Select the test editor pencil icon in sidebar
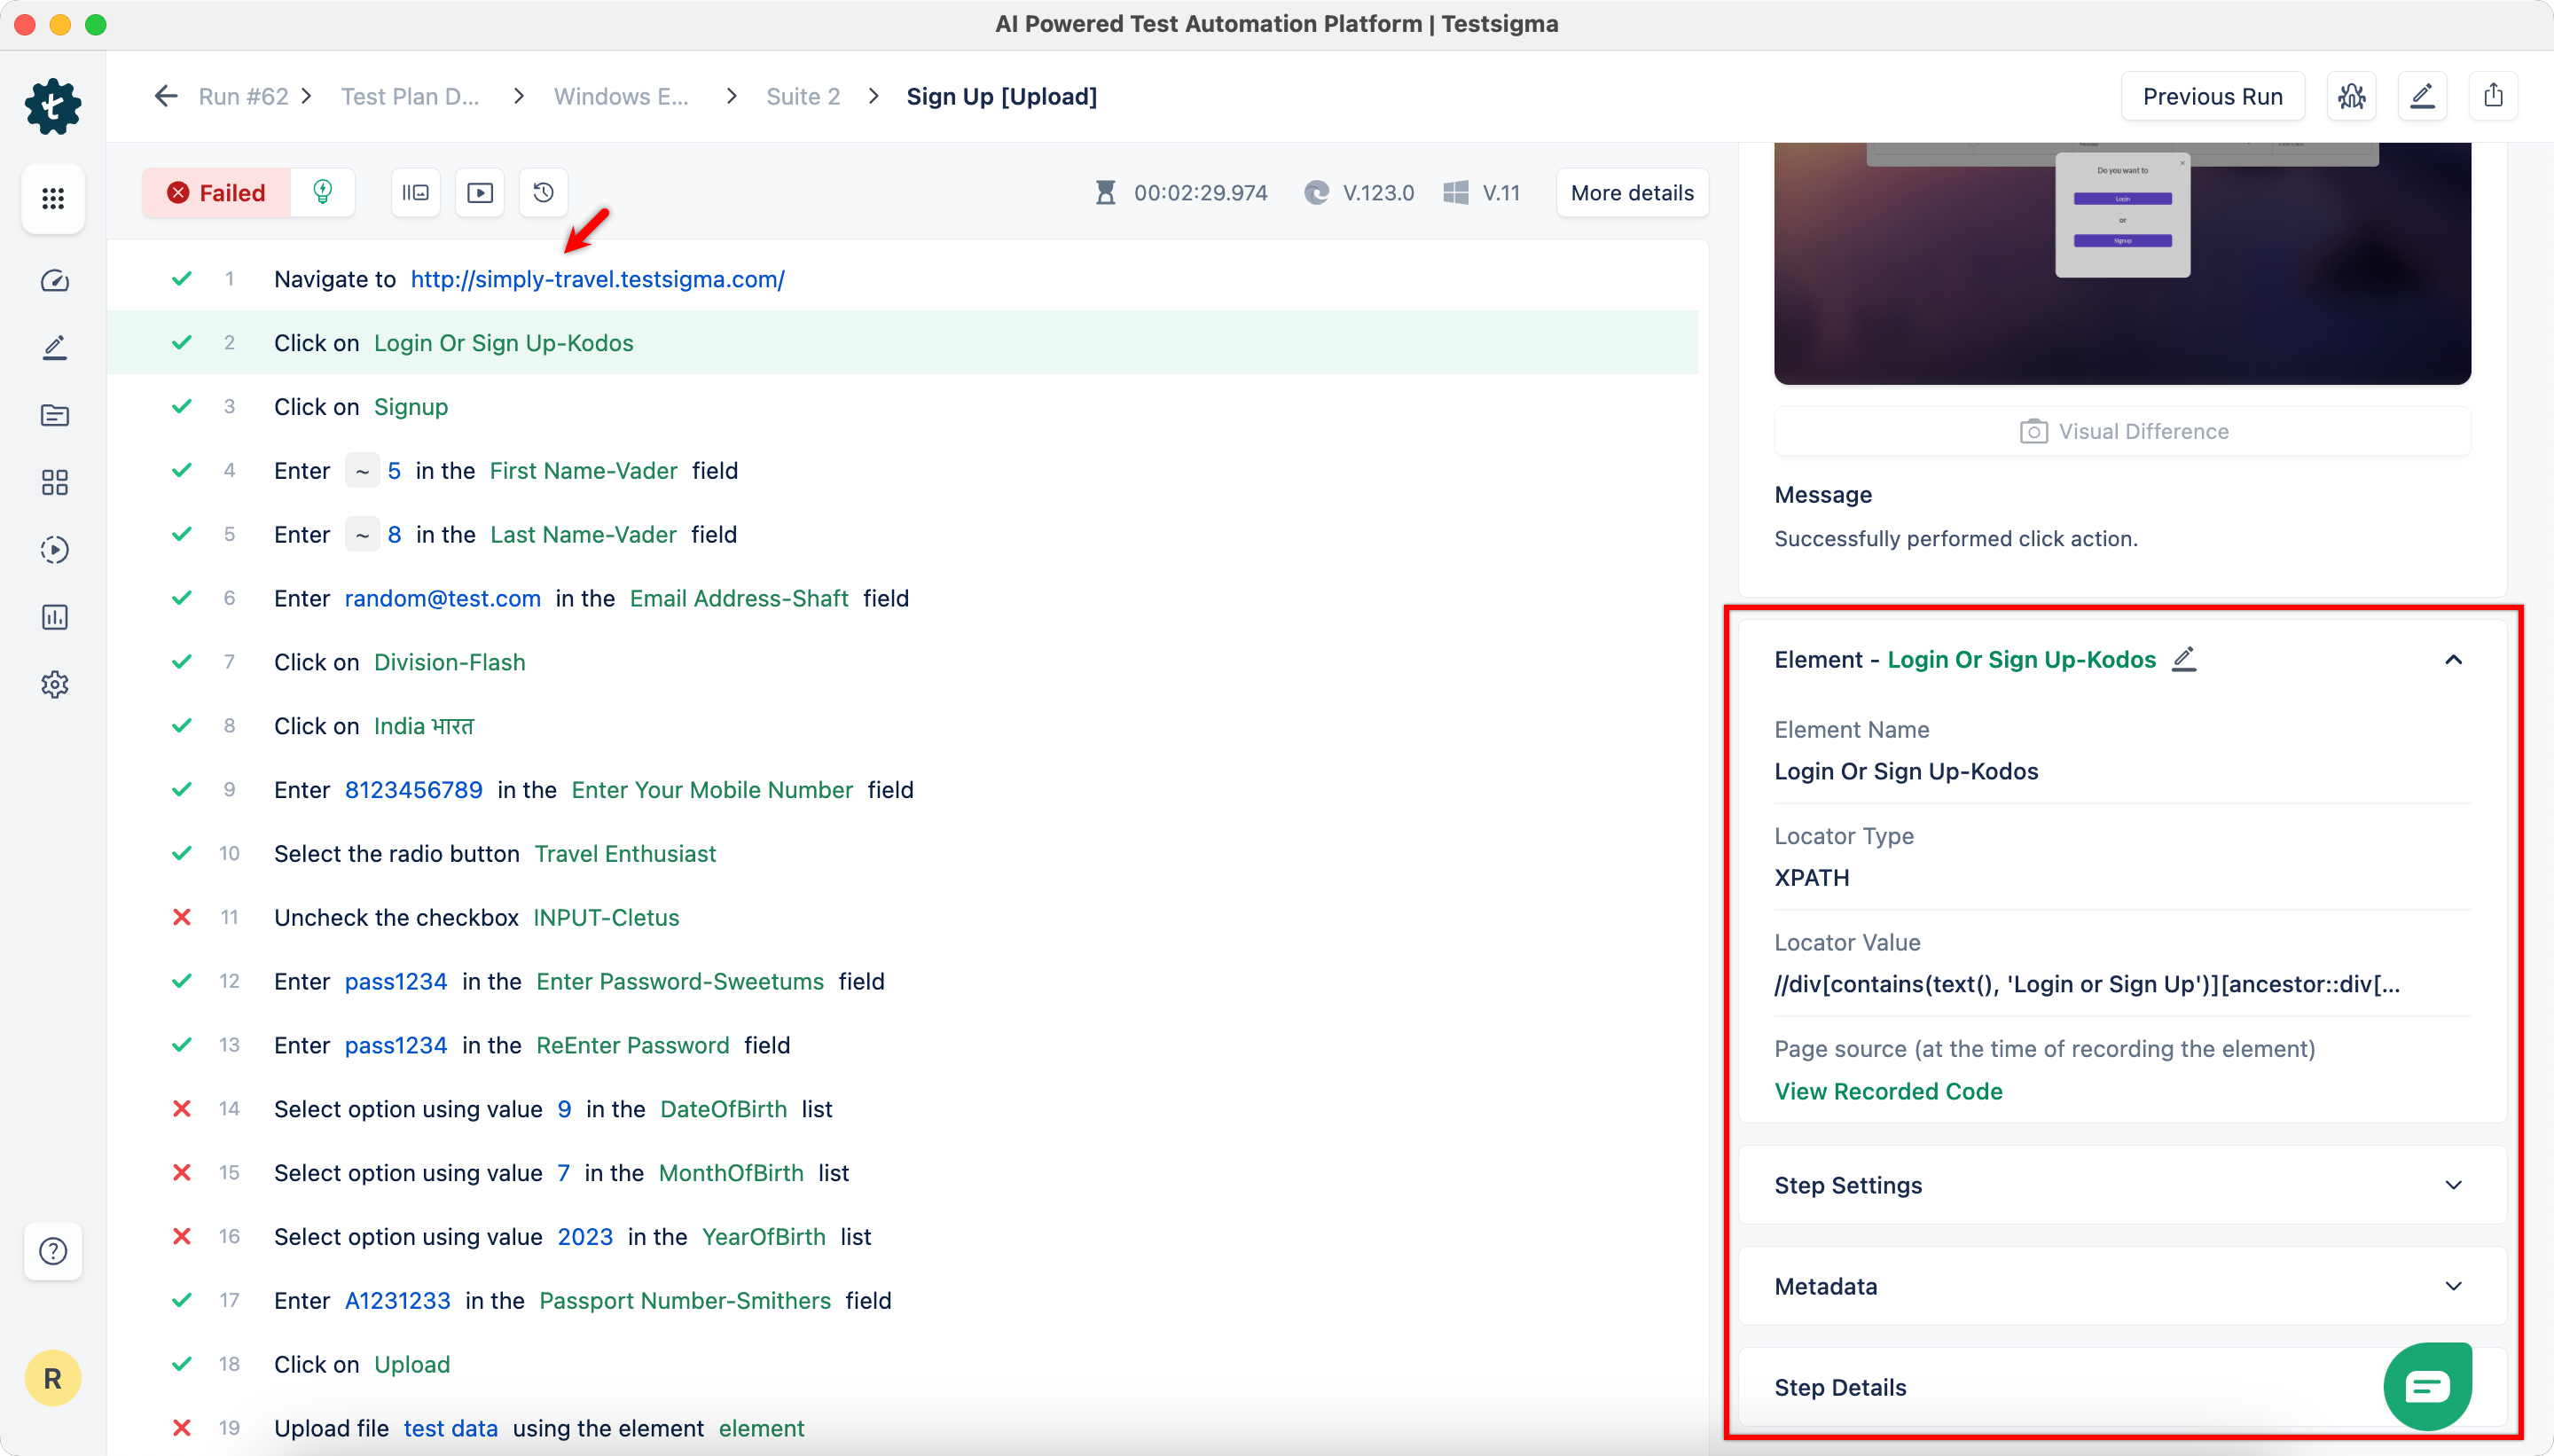The image size is (2554, 1456). (x=54, y=347)
